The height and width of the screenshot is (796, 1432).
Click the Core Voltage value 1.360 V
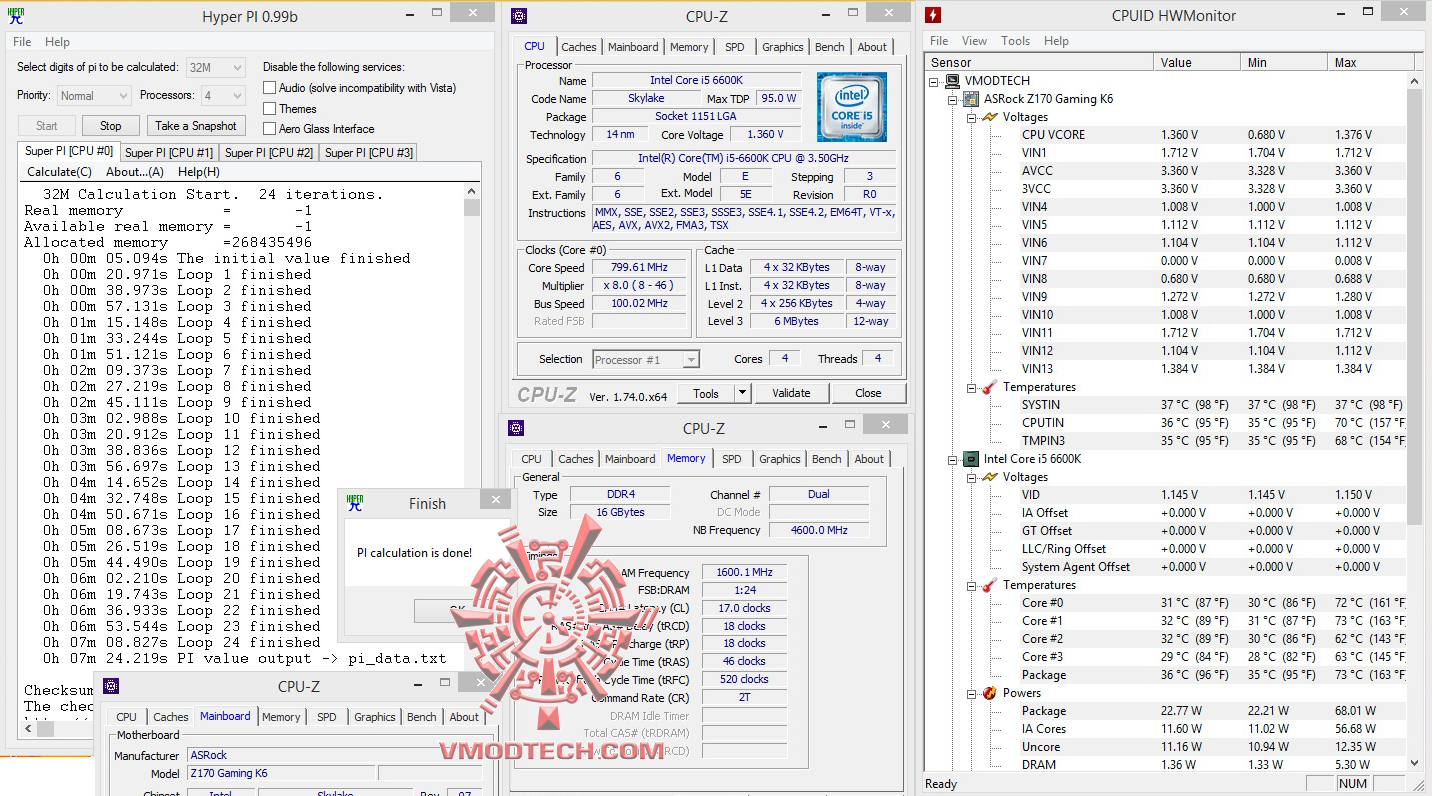coord(765,134)
